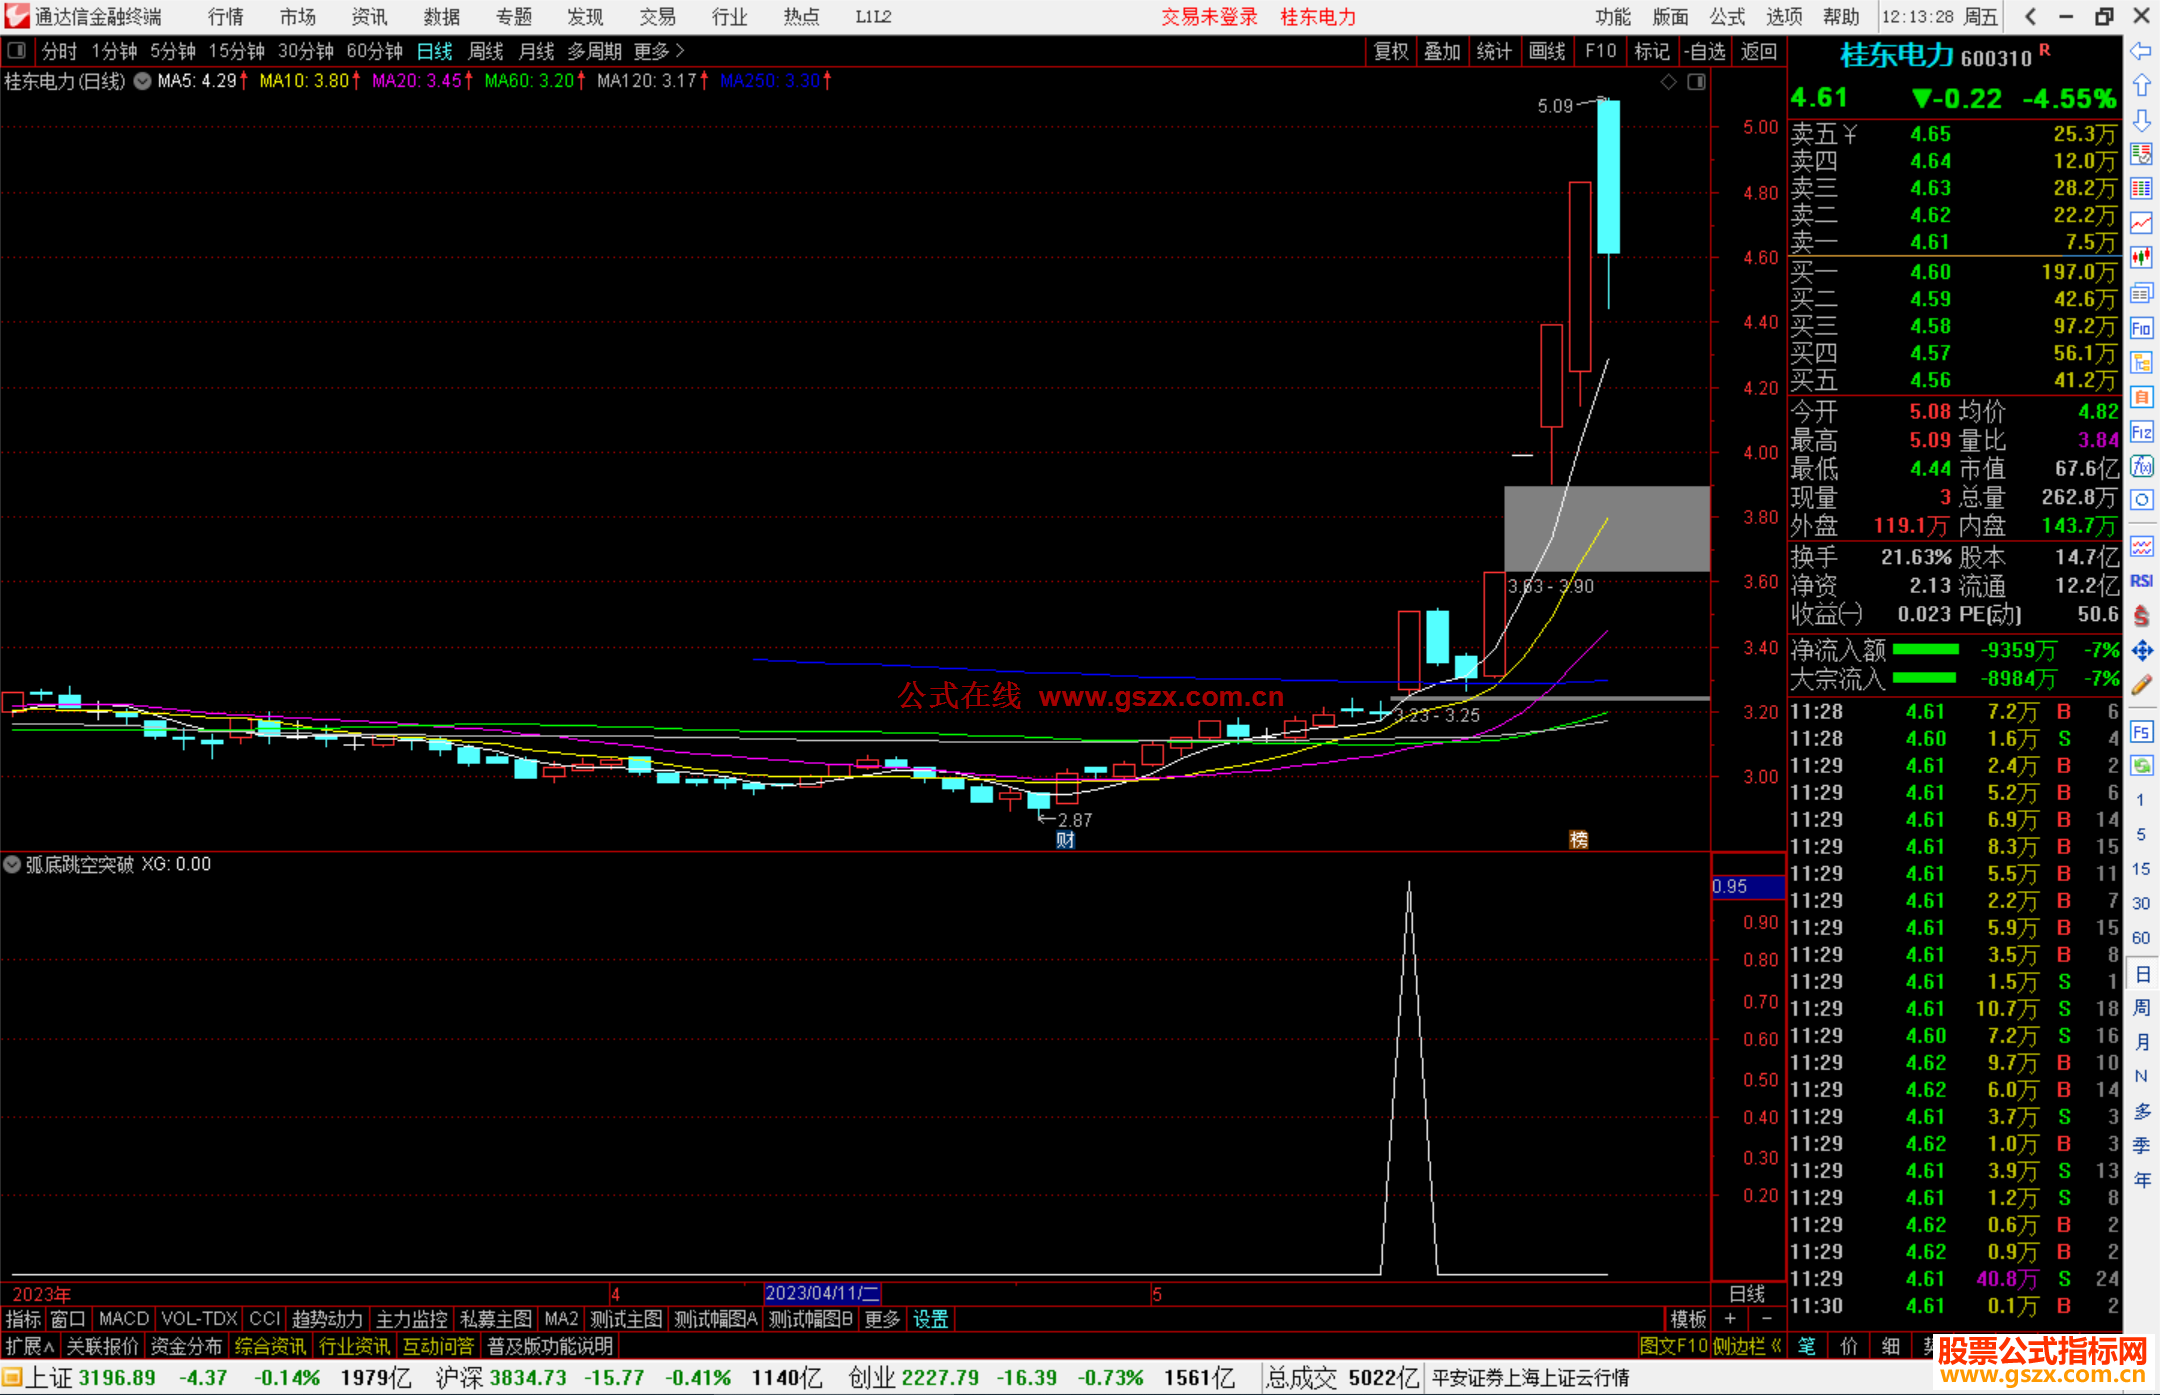Screen dimensions: 2160x1395
Task: Click the 返回 button
Action: 1758,51
